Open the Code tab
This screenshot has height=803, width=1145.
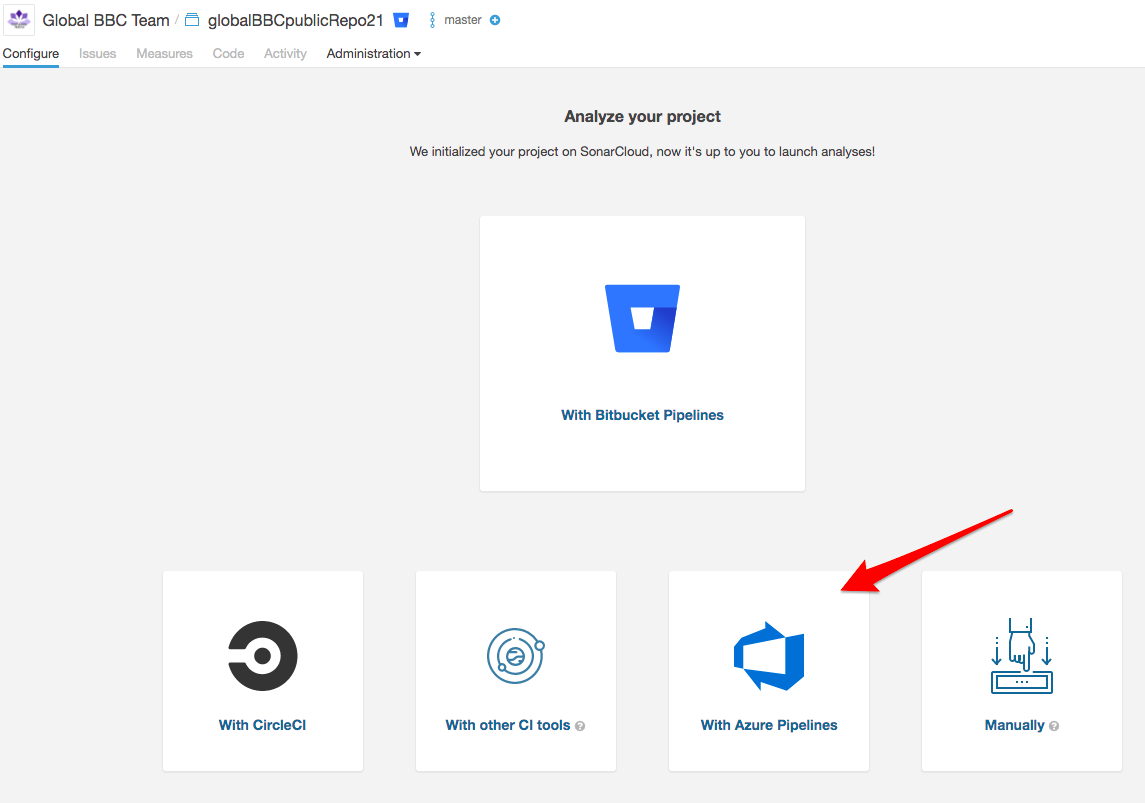[228, 54]
